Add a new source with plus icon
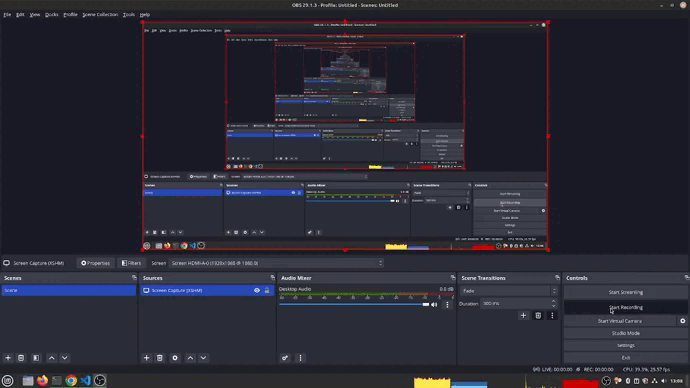 click(x=147, y=358)
